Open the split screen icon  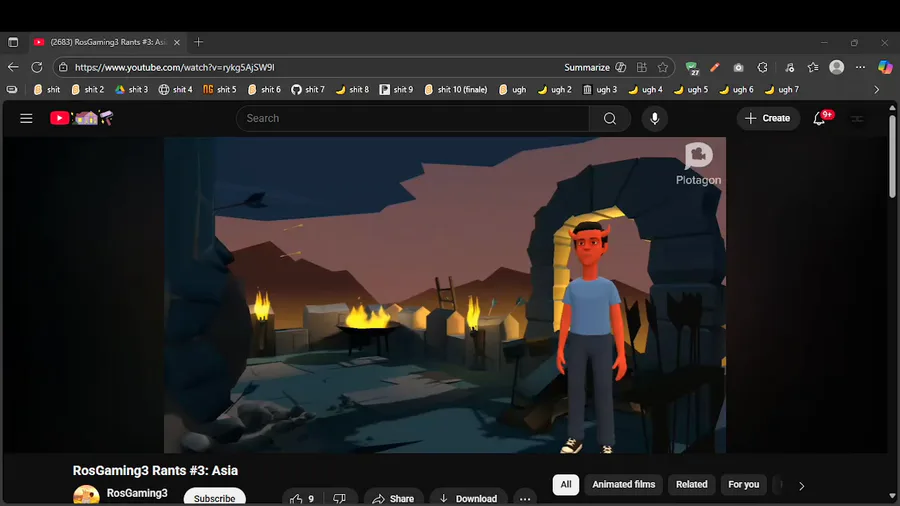(642, 67)
